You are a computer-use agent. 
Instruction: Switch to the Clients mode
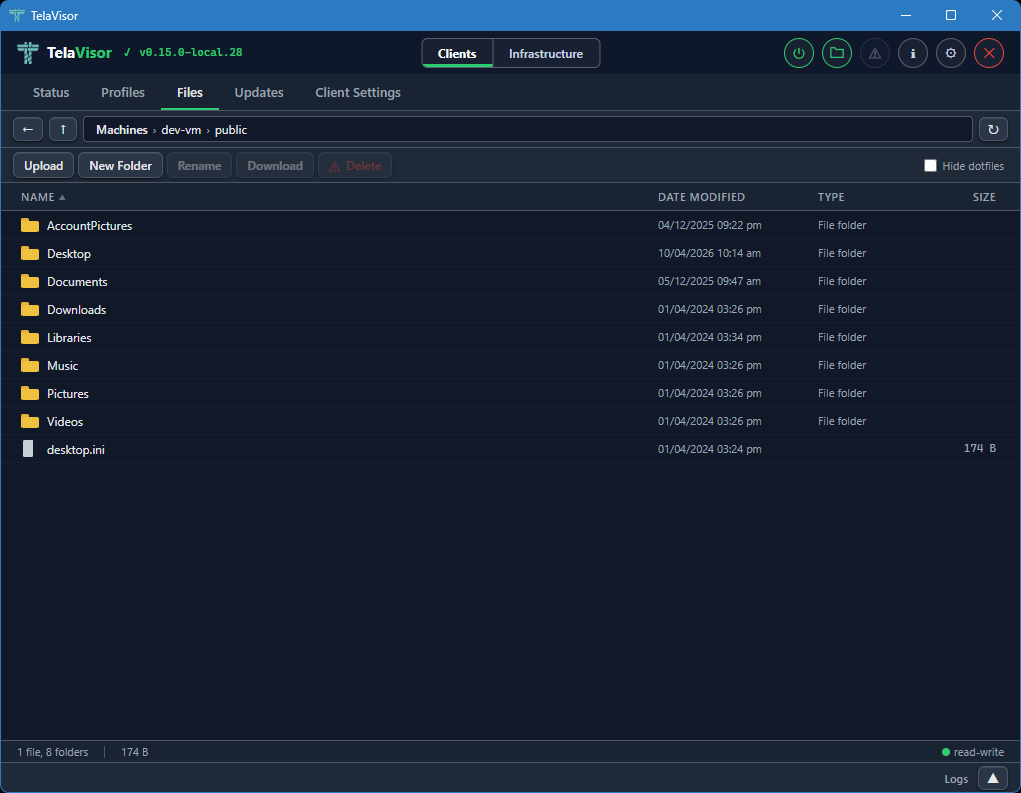[457, 53]
